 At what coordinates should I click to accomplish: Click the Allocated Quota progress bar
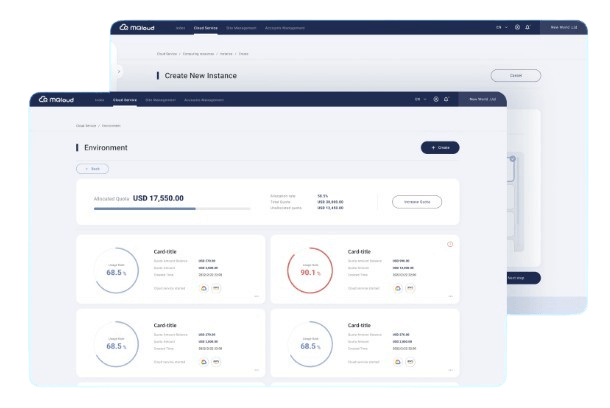(171, 209)
